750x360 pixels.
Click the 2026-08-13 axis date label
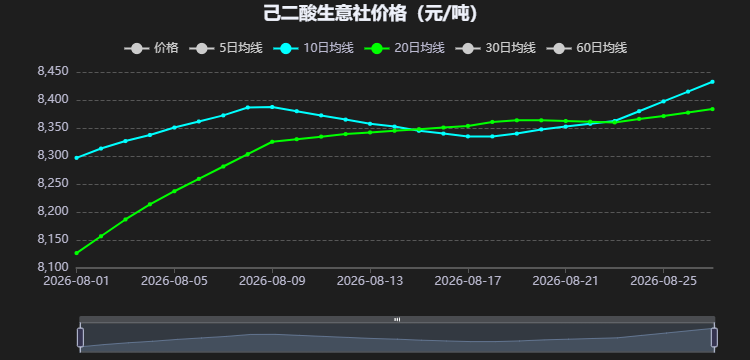(x=370, y=281)
